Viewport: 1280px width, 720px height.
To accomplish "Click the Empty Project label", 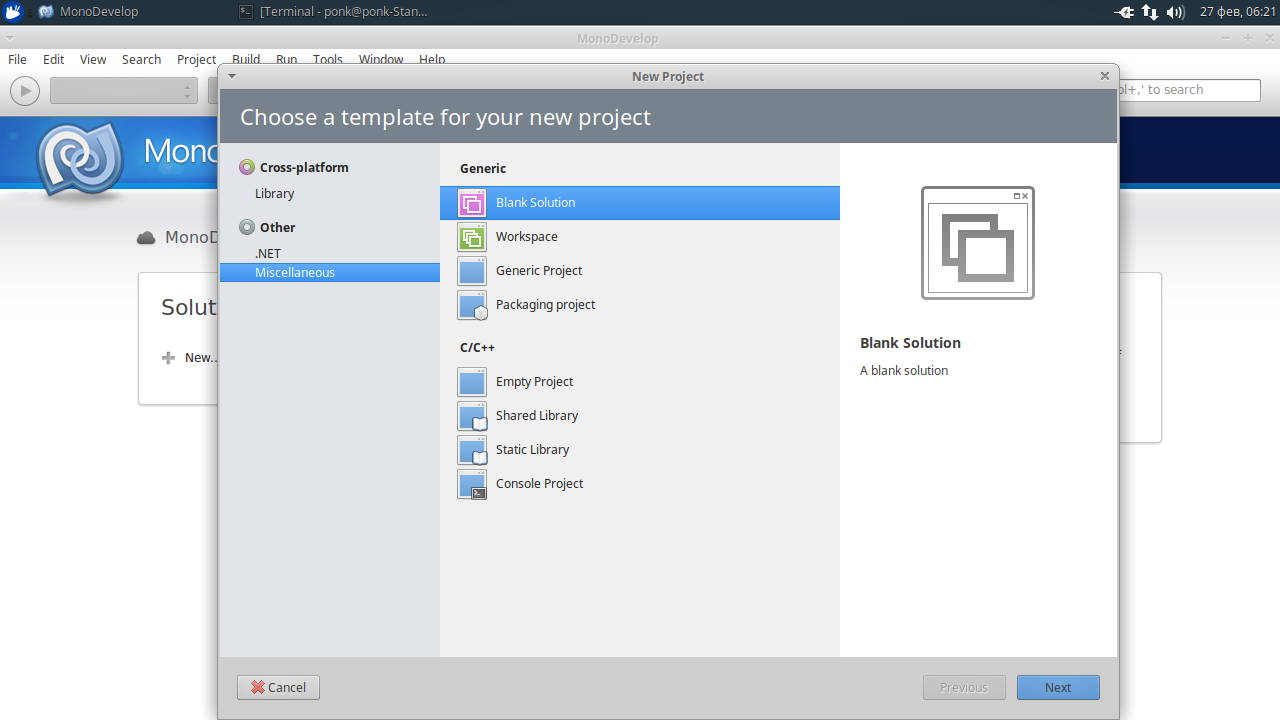I will pos(534,382).
